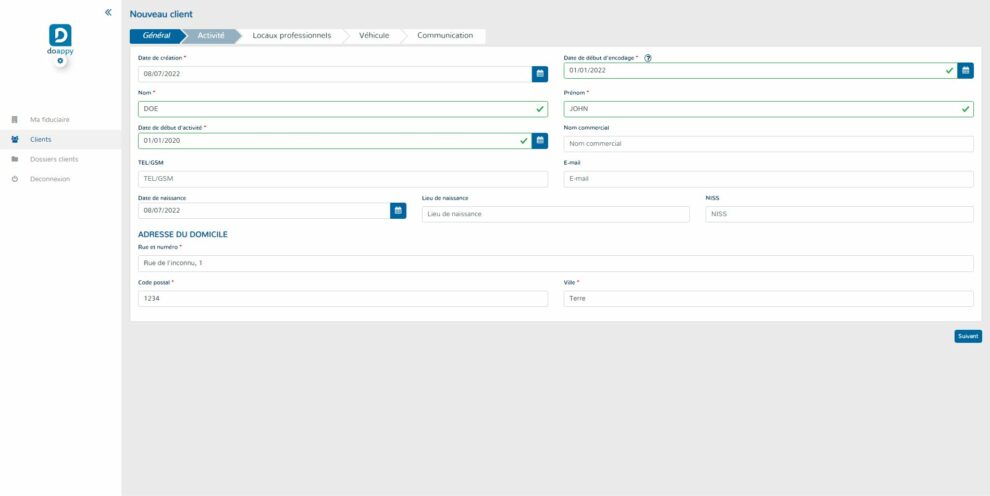Open calendar for Date de début d'activité
This screenshot has width=990, height=496.
(539, 141)
